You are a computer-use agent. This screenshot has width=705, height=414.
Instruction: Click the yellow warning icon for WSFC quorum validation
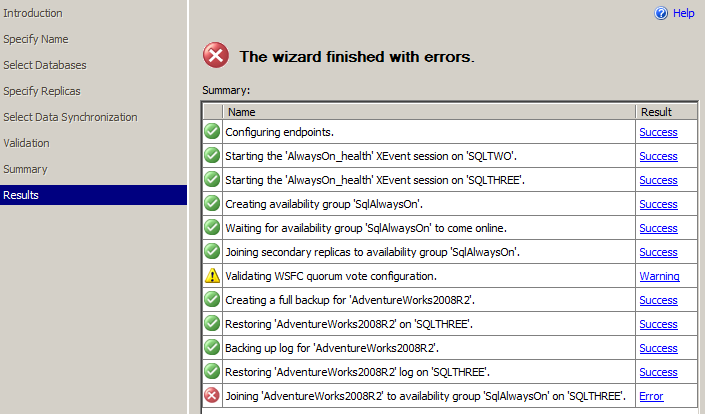[212, 276]
